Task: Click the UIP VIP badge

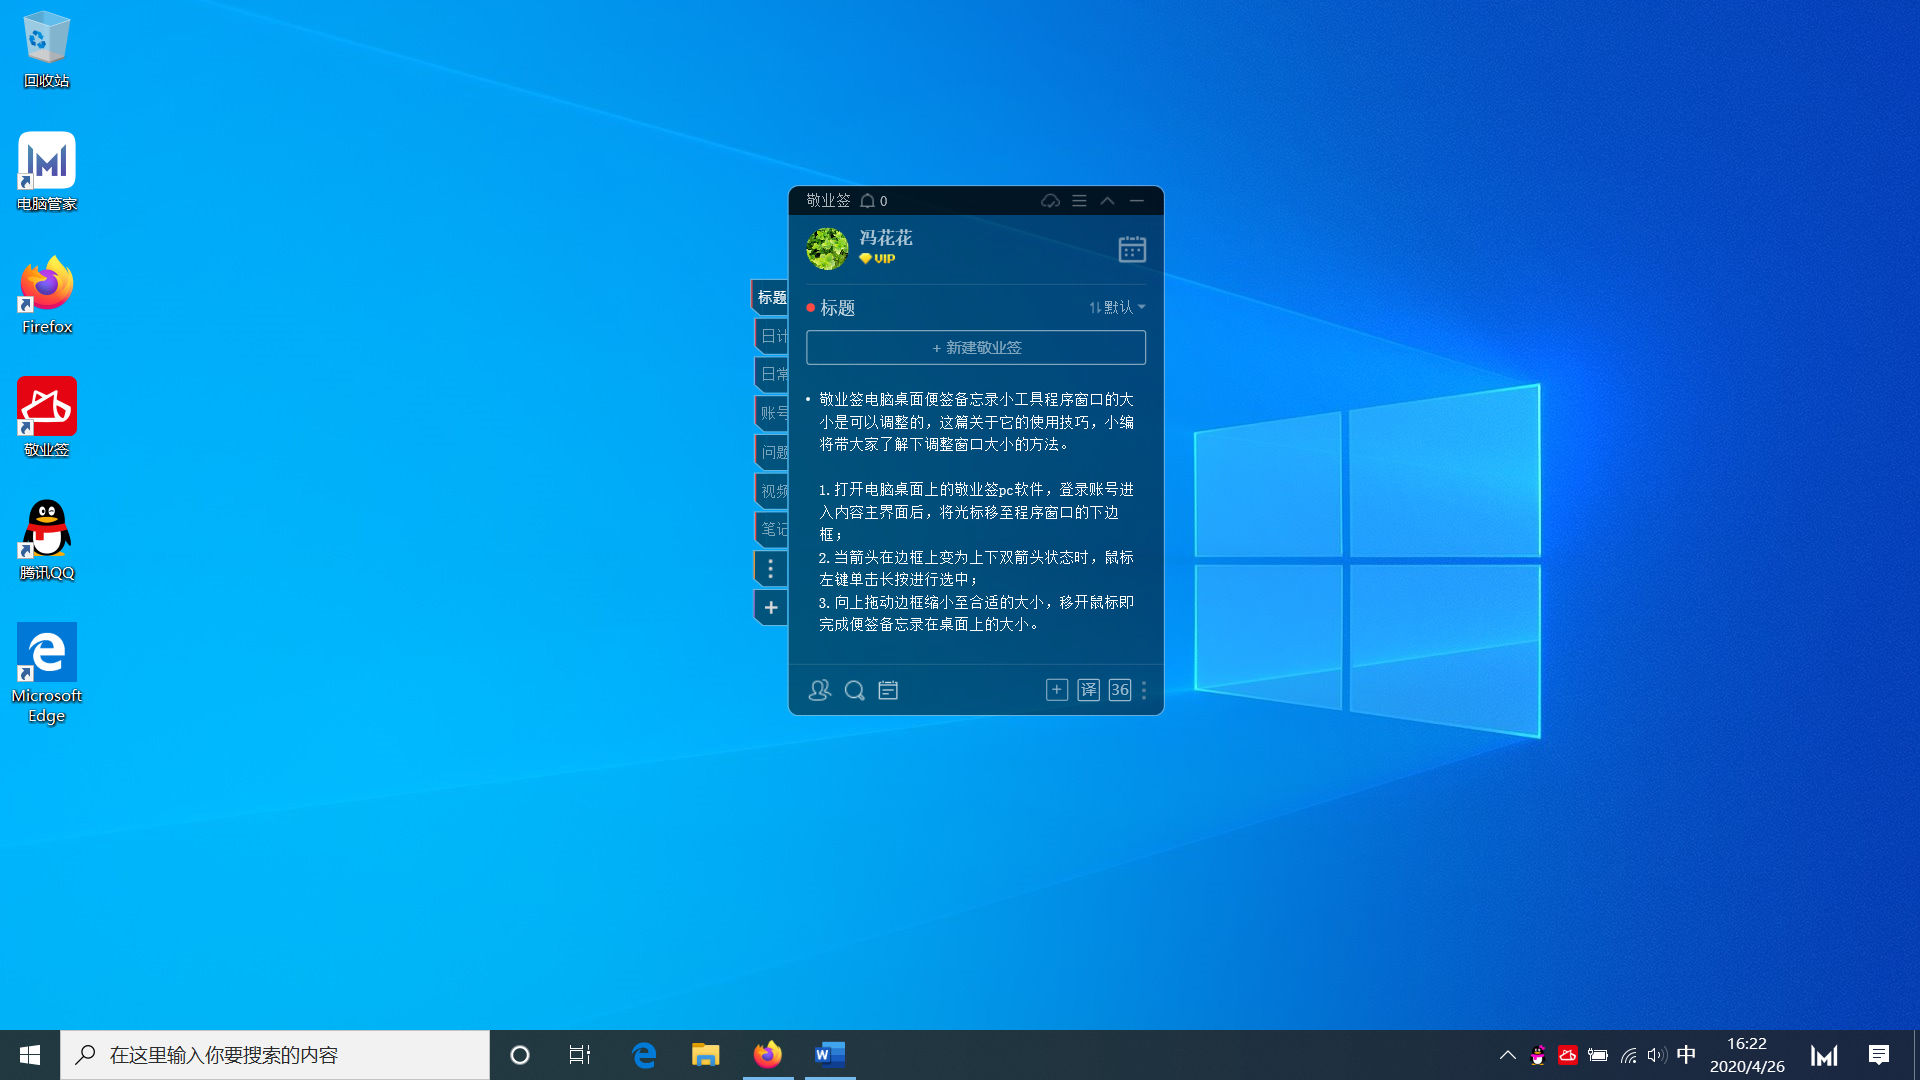Action: pyautogui.click(x=877, y=258)
